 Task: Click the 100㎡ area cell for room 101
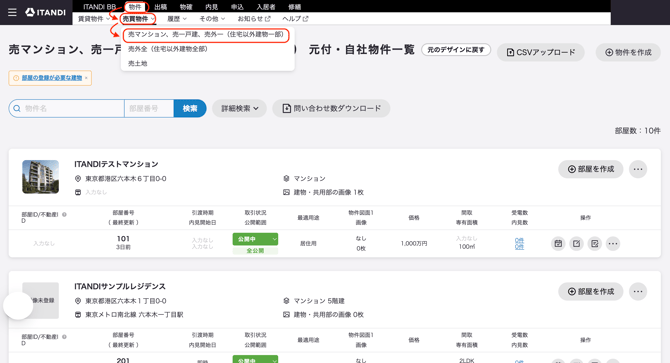(467, 247)
